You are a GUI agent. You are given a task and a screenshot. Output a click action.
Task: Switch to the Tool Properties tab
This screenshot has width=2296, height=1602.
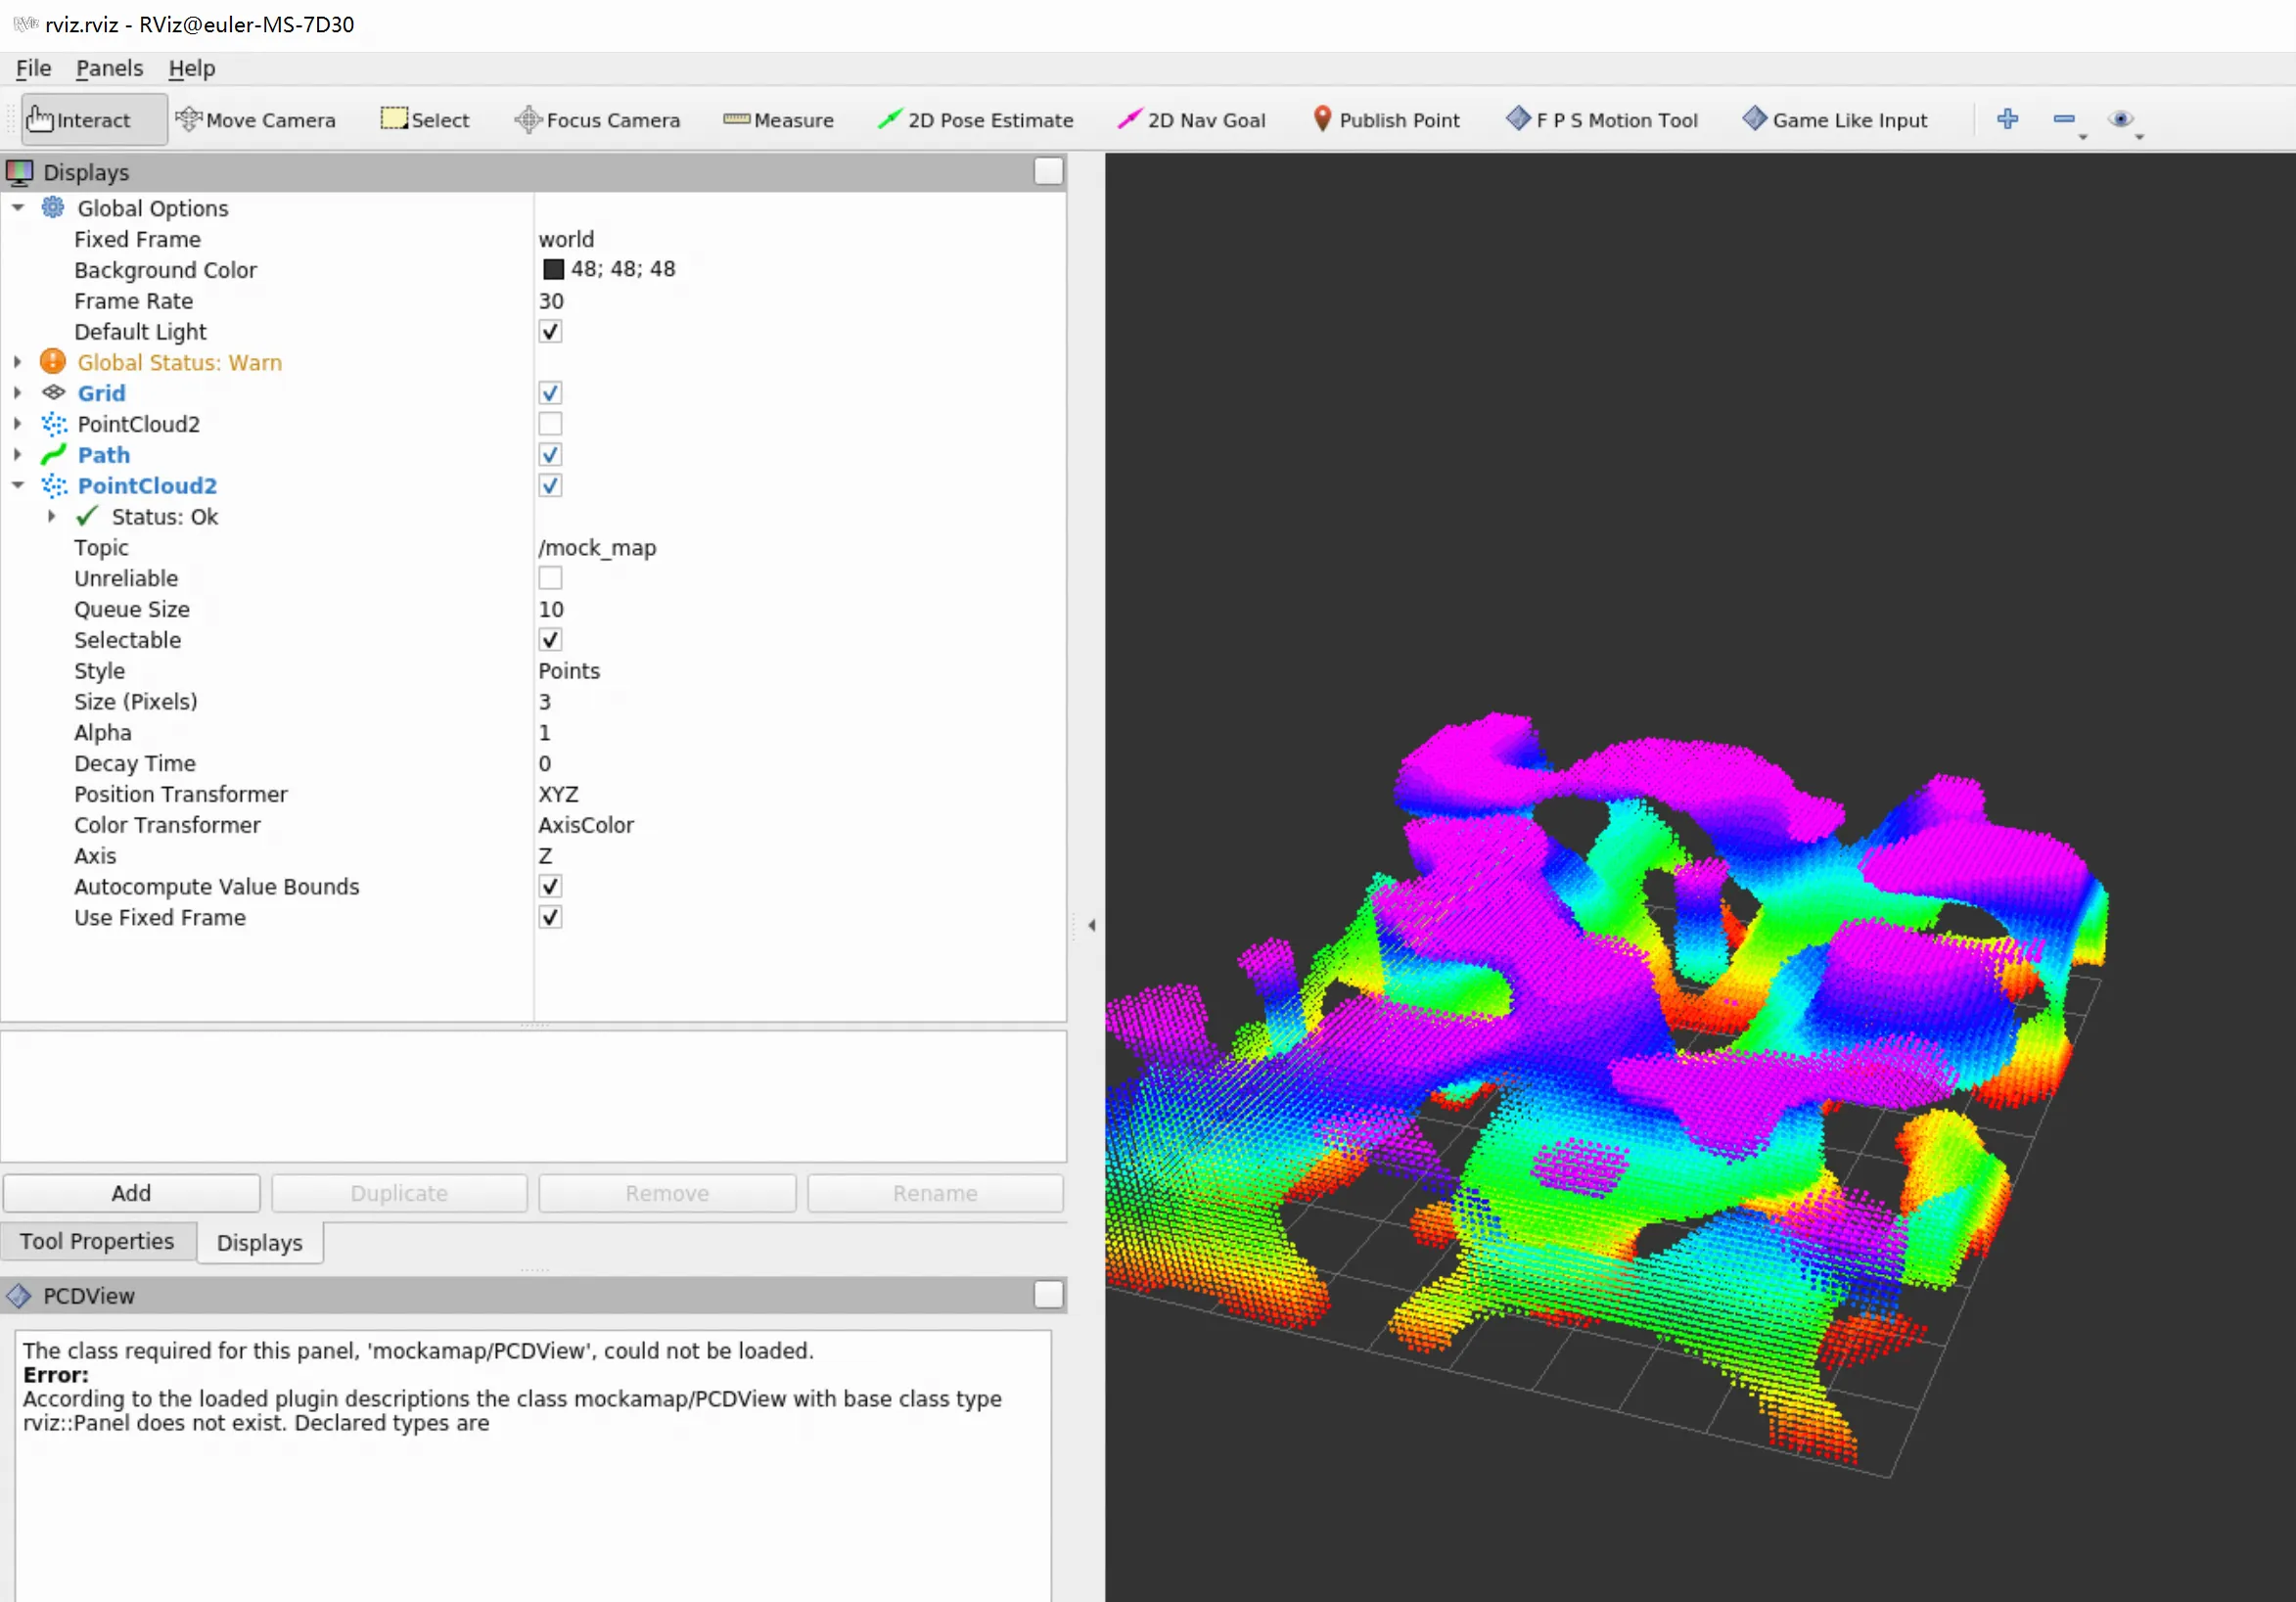(97, 1242)
